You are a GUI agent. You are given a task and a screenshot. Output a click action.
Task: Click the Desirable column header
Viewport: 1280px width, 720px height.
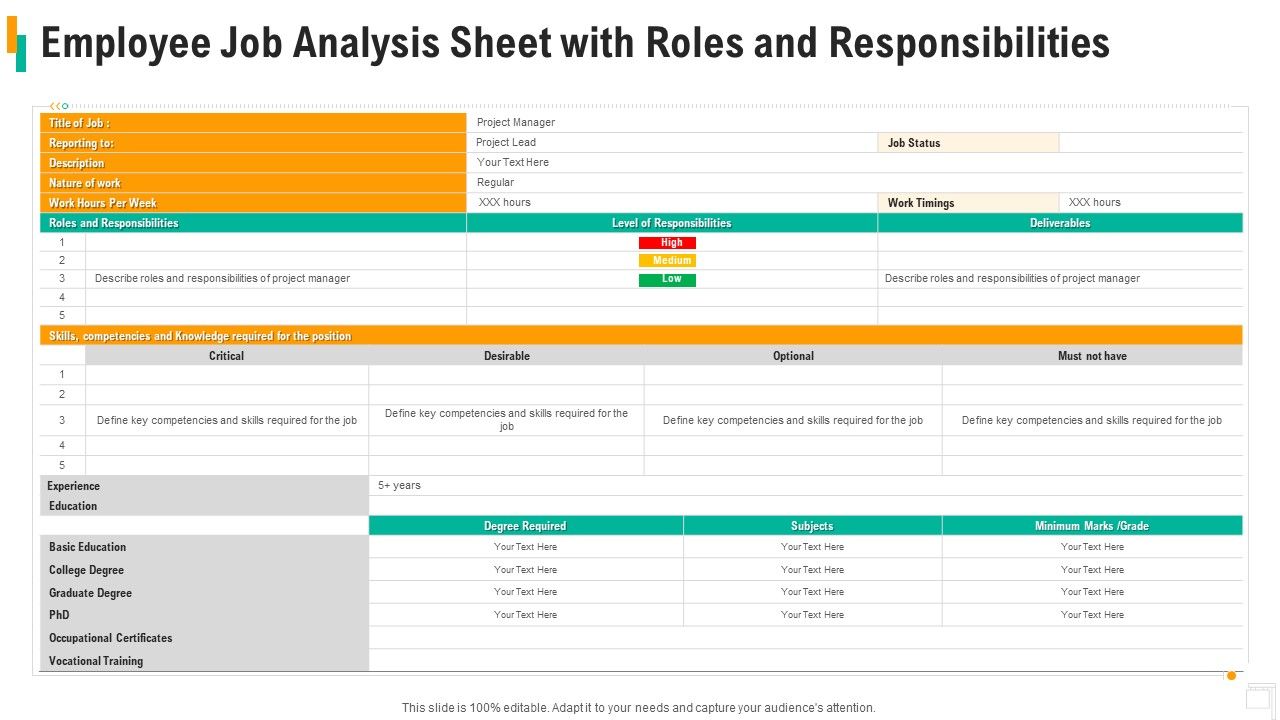point(507,356)
